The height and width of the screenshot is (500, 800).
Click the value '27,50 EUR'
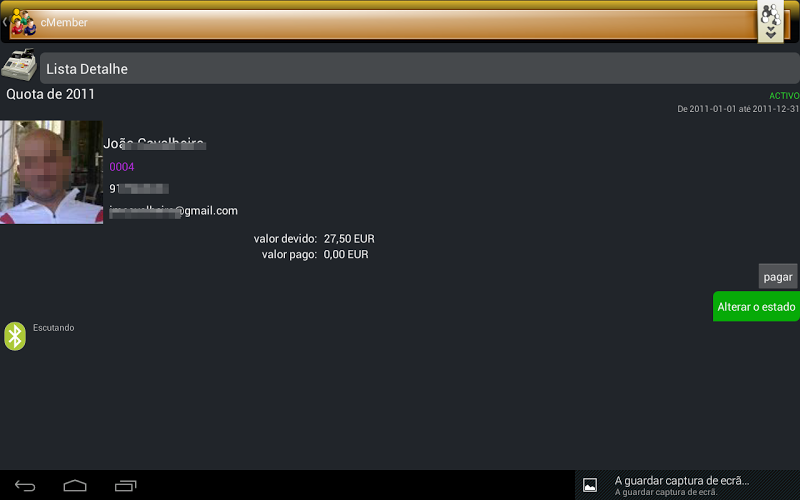click(349, 239)
